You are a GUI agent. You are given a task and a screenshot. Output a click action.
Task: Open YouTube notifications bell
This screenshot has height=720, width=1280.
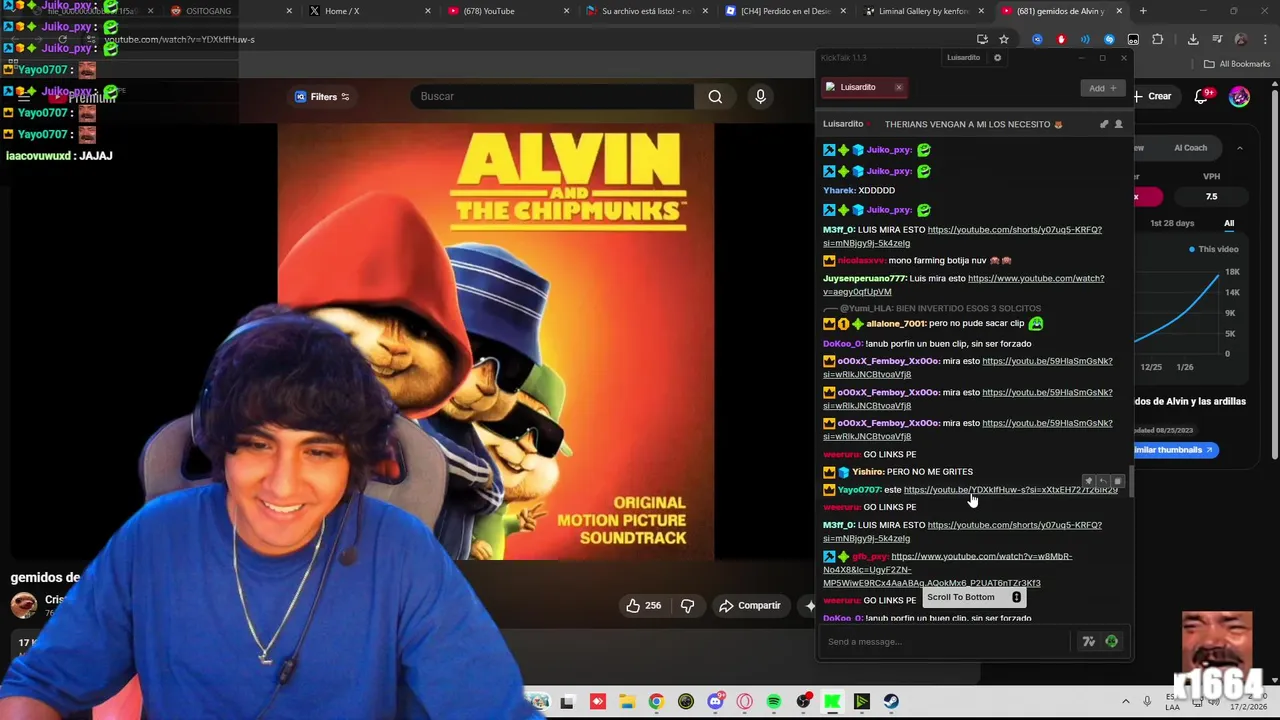pyautogui.click(x=1202, y=96)
